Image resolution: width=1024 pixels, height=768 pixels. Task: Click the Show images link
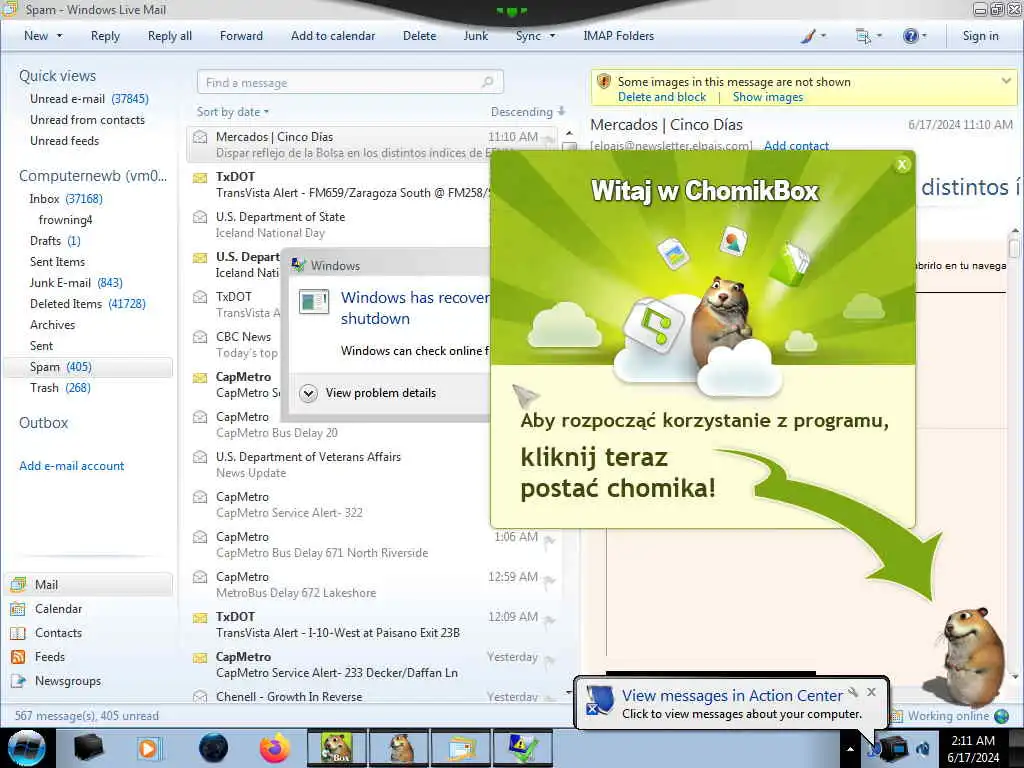pyautogui.click(x=767, y=97)
